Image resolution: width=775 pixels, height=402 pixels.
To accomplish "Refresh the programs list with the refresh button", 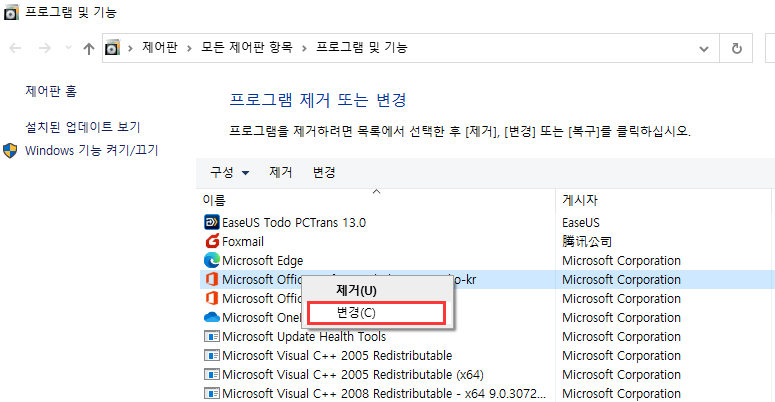I will [x=736, y=48].
